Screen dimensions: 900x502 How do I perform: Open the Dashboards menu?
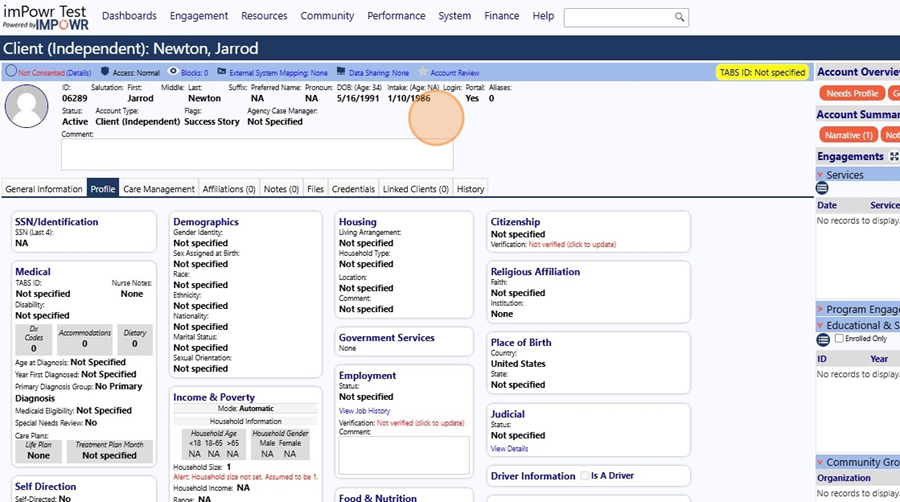129,16
